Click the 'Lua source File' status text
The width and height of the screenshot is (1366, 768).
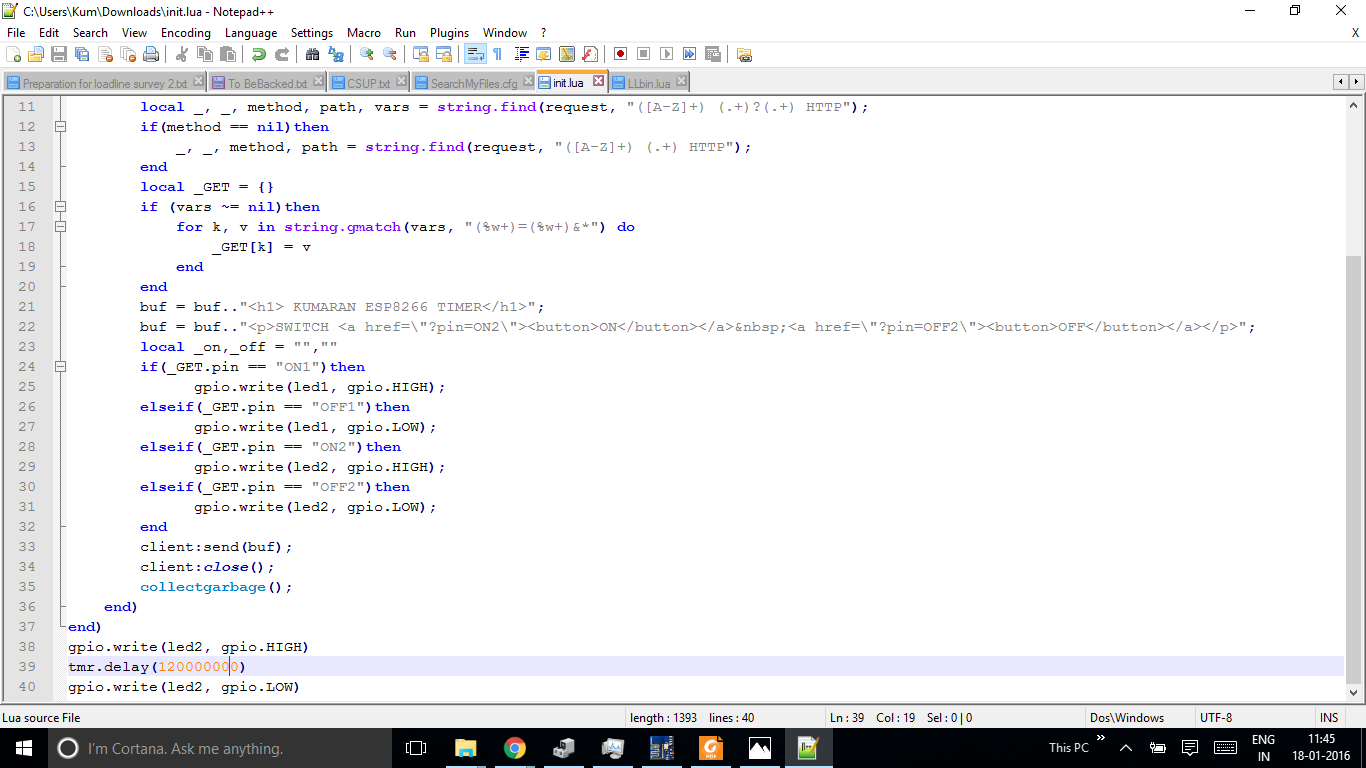click(41, 718)
